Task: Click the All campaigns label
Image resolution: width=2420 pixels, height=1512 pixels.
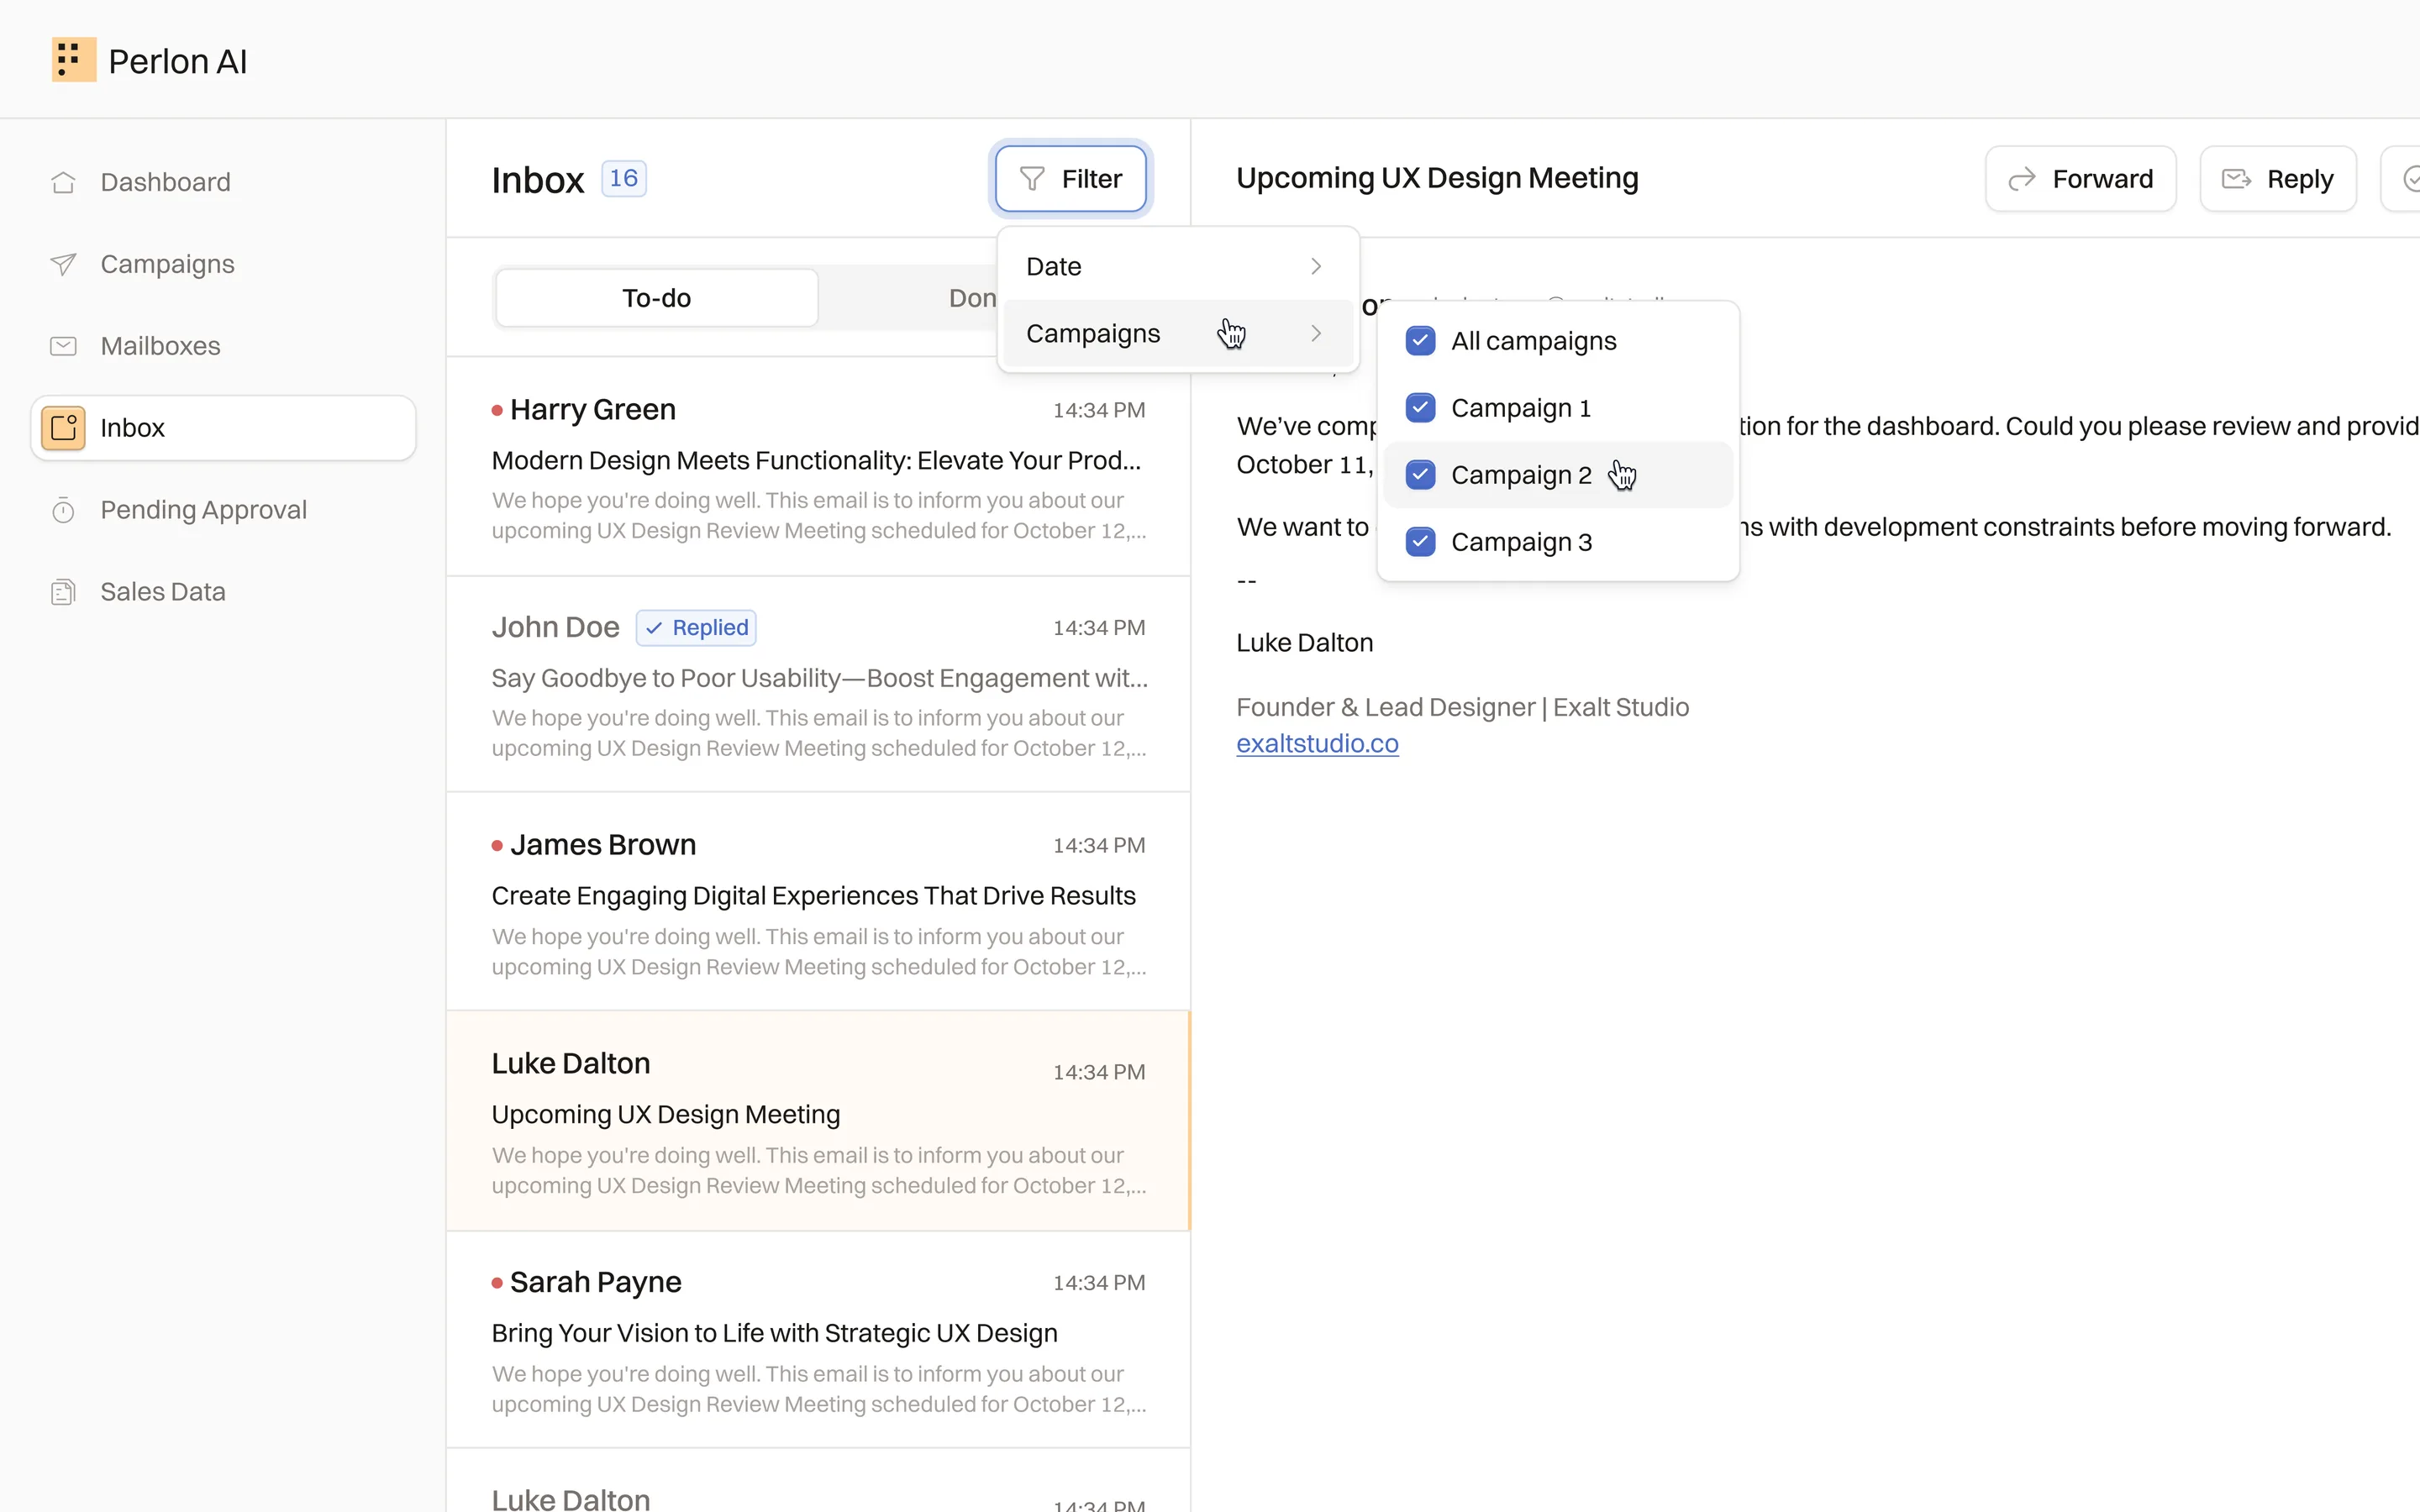Action: [1533, 341]
